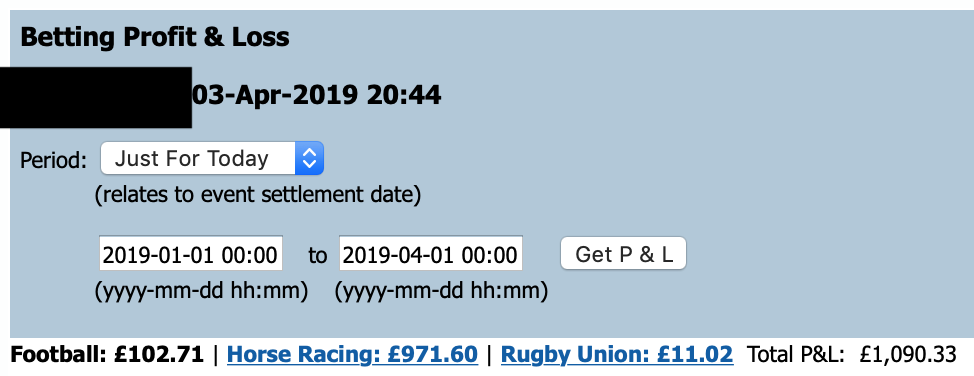Click the Period: label text
This screenshot has width=974, height=376.
pos(53,160)
